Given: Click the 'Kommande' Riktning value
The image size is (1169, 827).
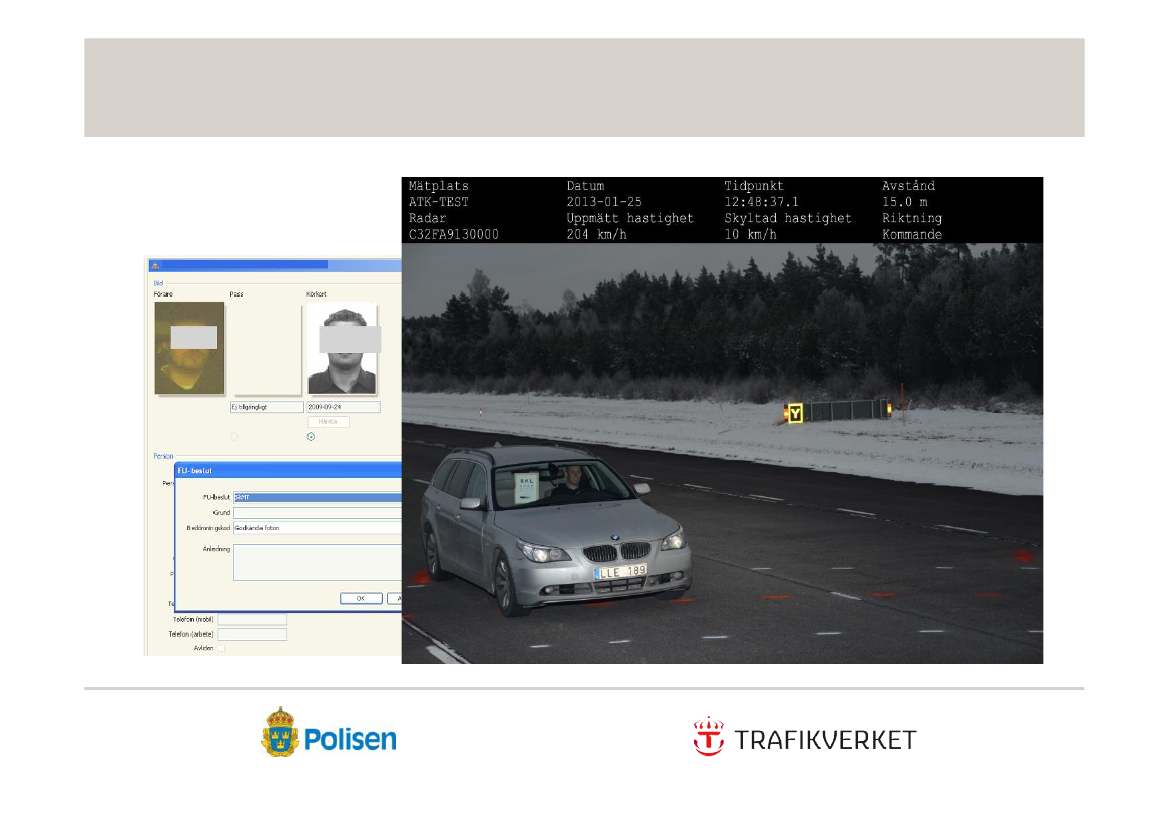Looking at the screenshot, I should (x=912, y=235).
